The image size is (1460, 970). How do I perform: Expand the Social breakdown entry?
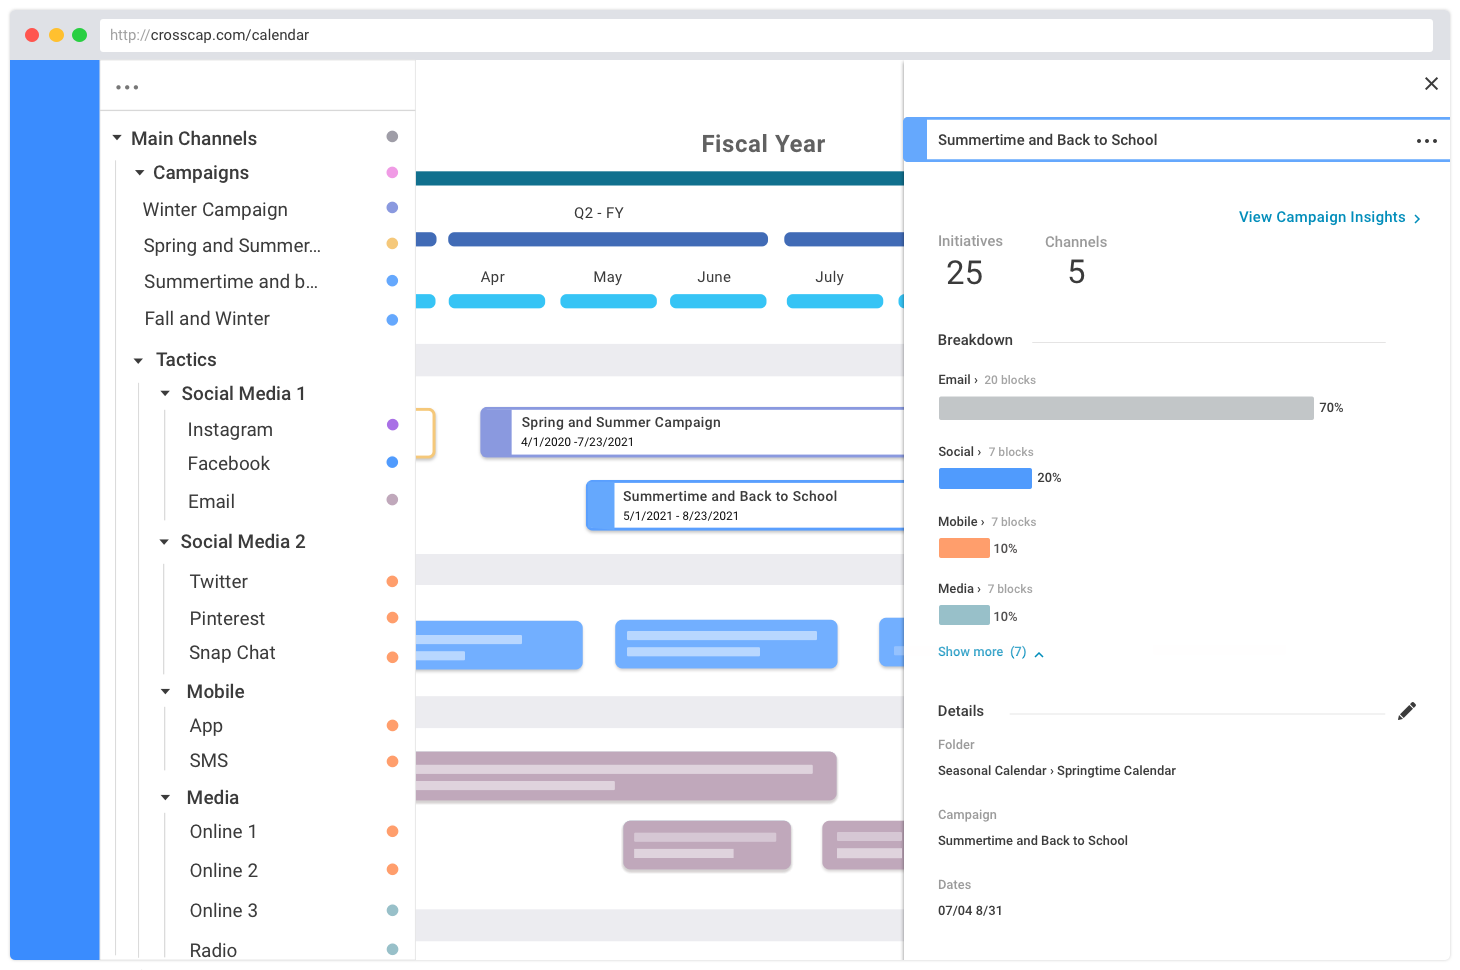click(x=986, y=452)
